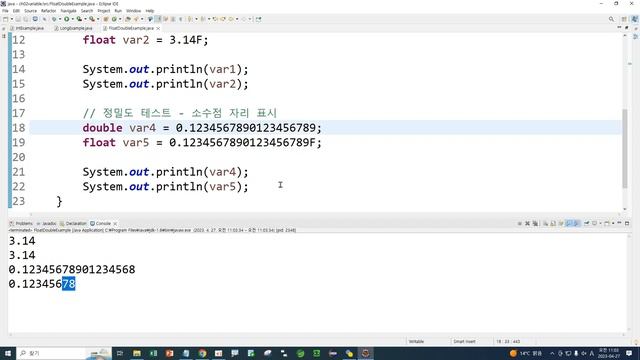Click console output 0.12345678901234568
Screen dimensions: 640x360
coord(72,269)
